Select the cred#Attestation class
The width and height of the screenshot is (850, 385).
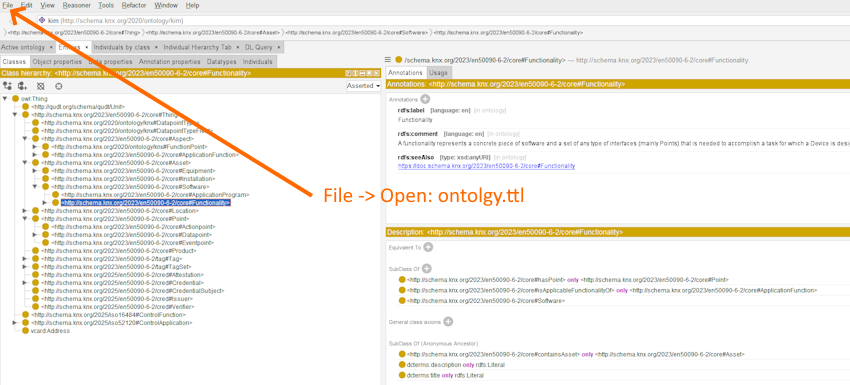(123, 274)
